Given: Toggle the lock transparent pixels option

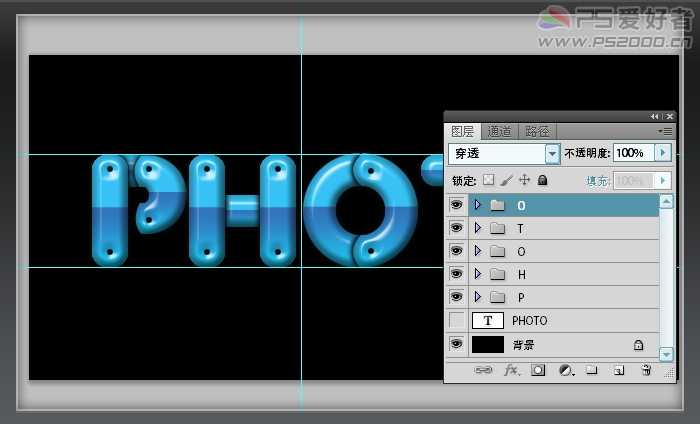Looking at the screenshot, I should 489,180.
